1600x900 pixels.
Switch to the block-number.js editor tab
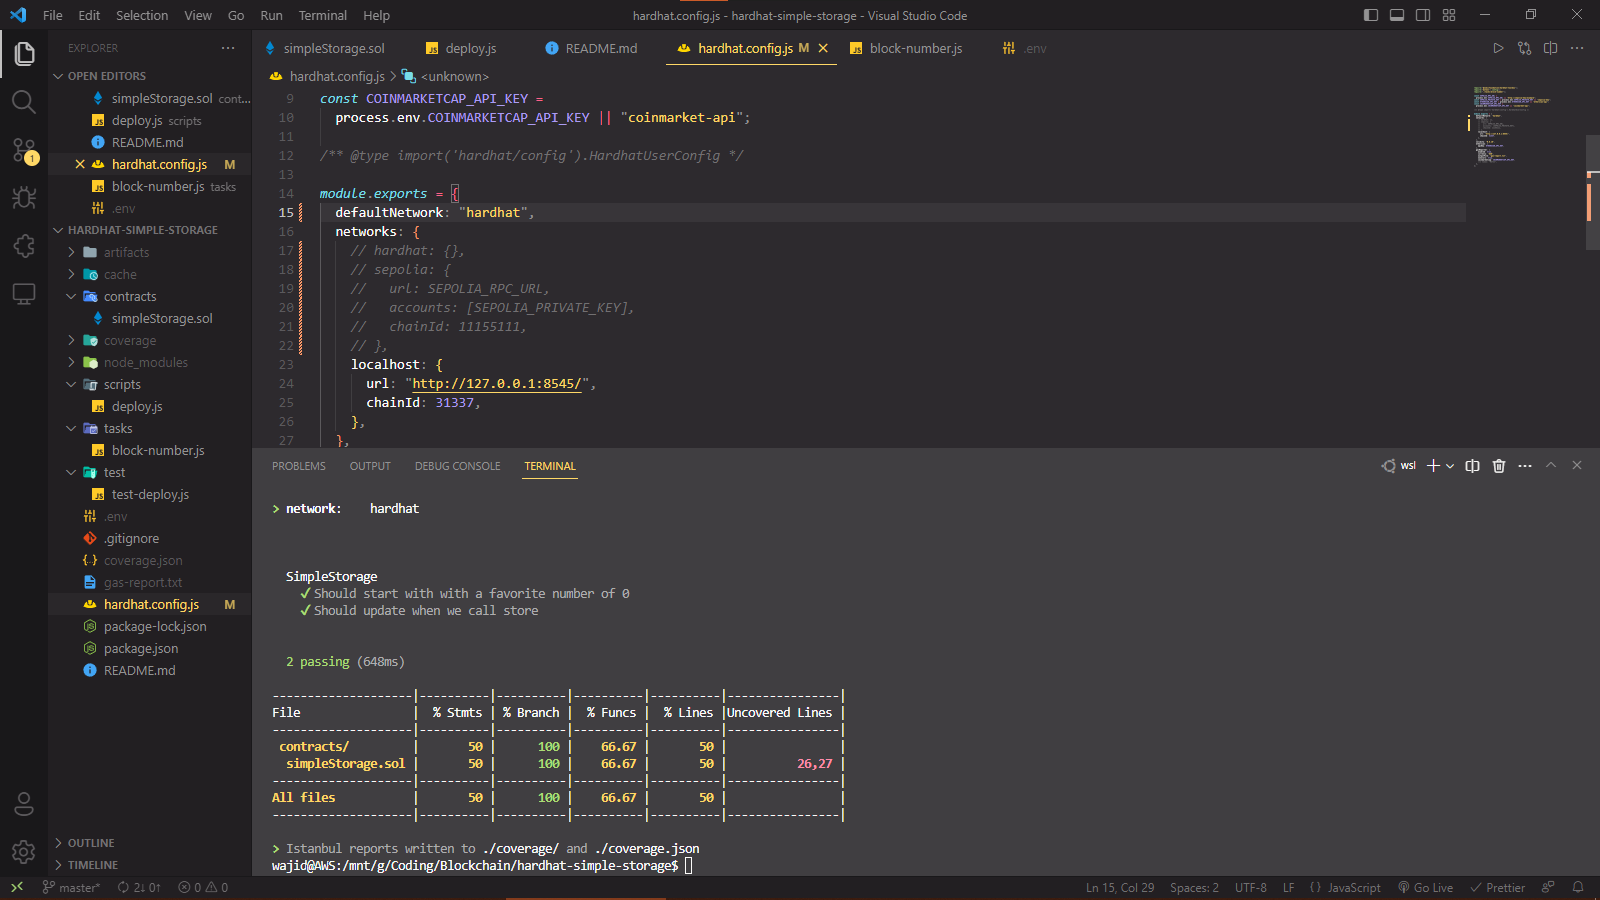906,48
